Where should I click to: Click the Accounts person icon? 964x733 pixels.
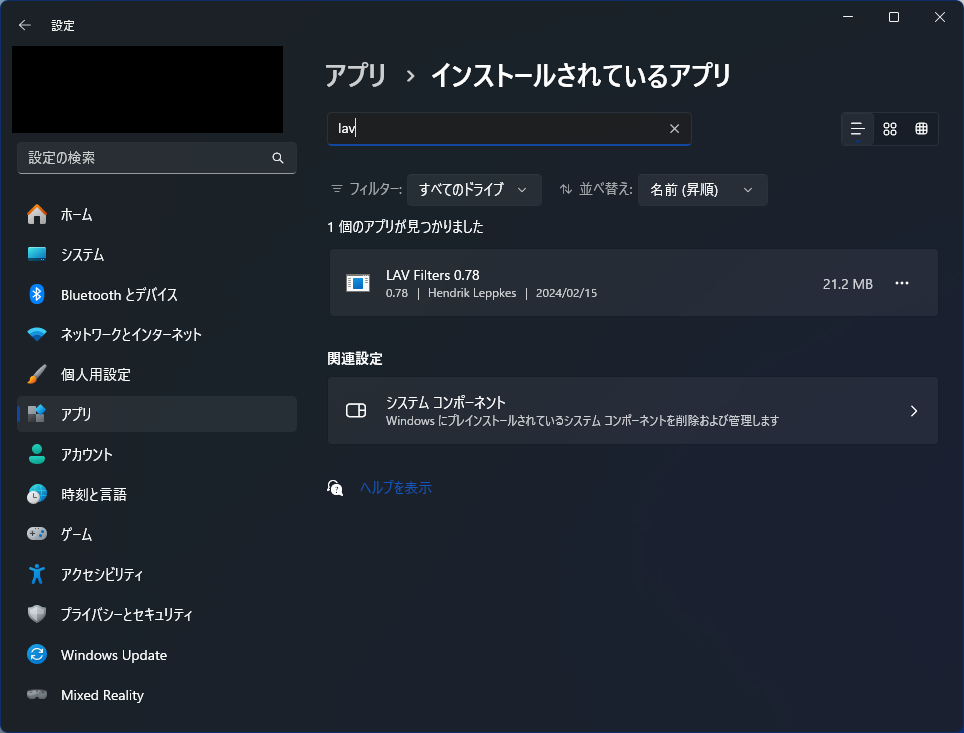click(37, 454)
